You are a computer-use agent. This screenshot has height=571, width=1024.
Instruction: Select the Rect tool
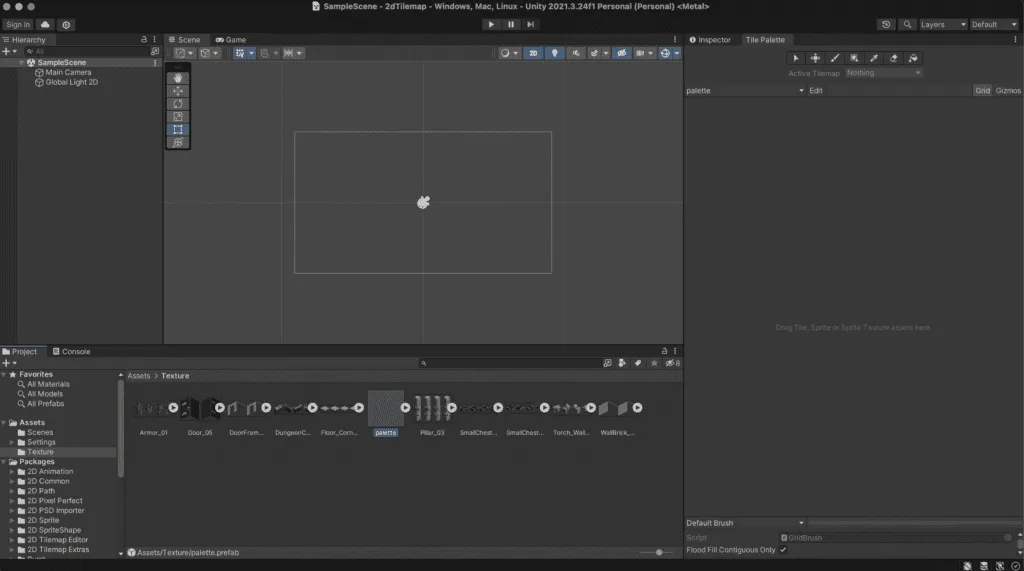[x=178, y=129]
